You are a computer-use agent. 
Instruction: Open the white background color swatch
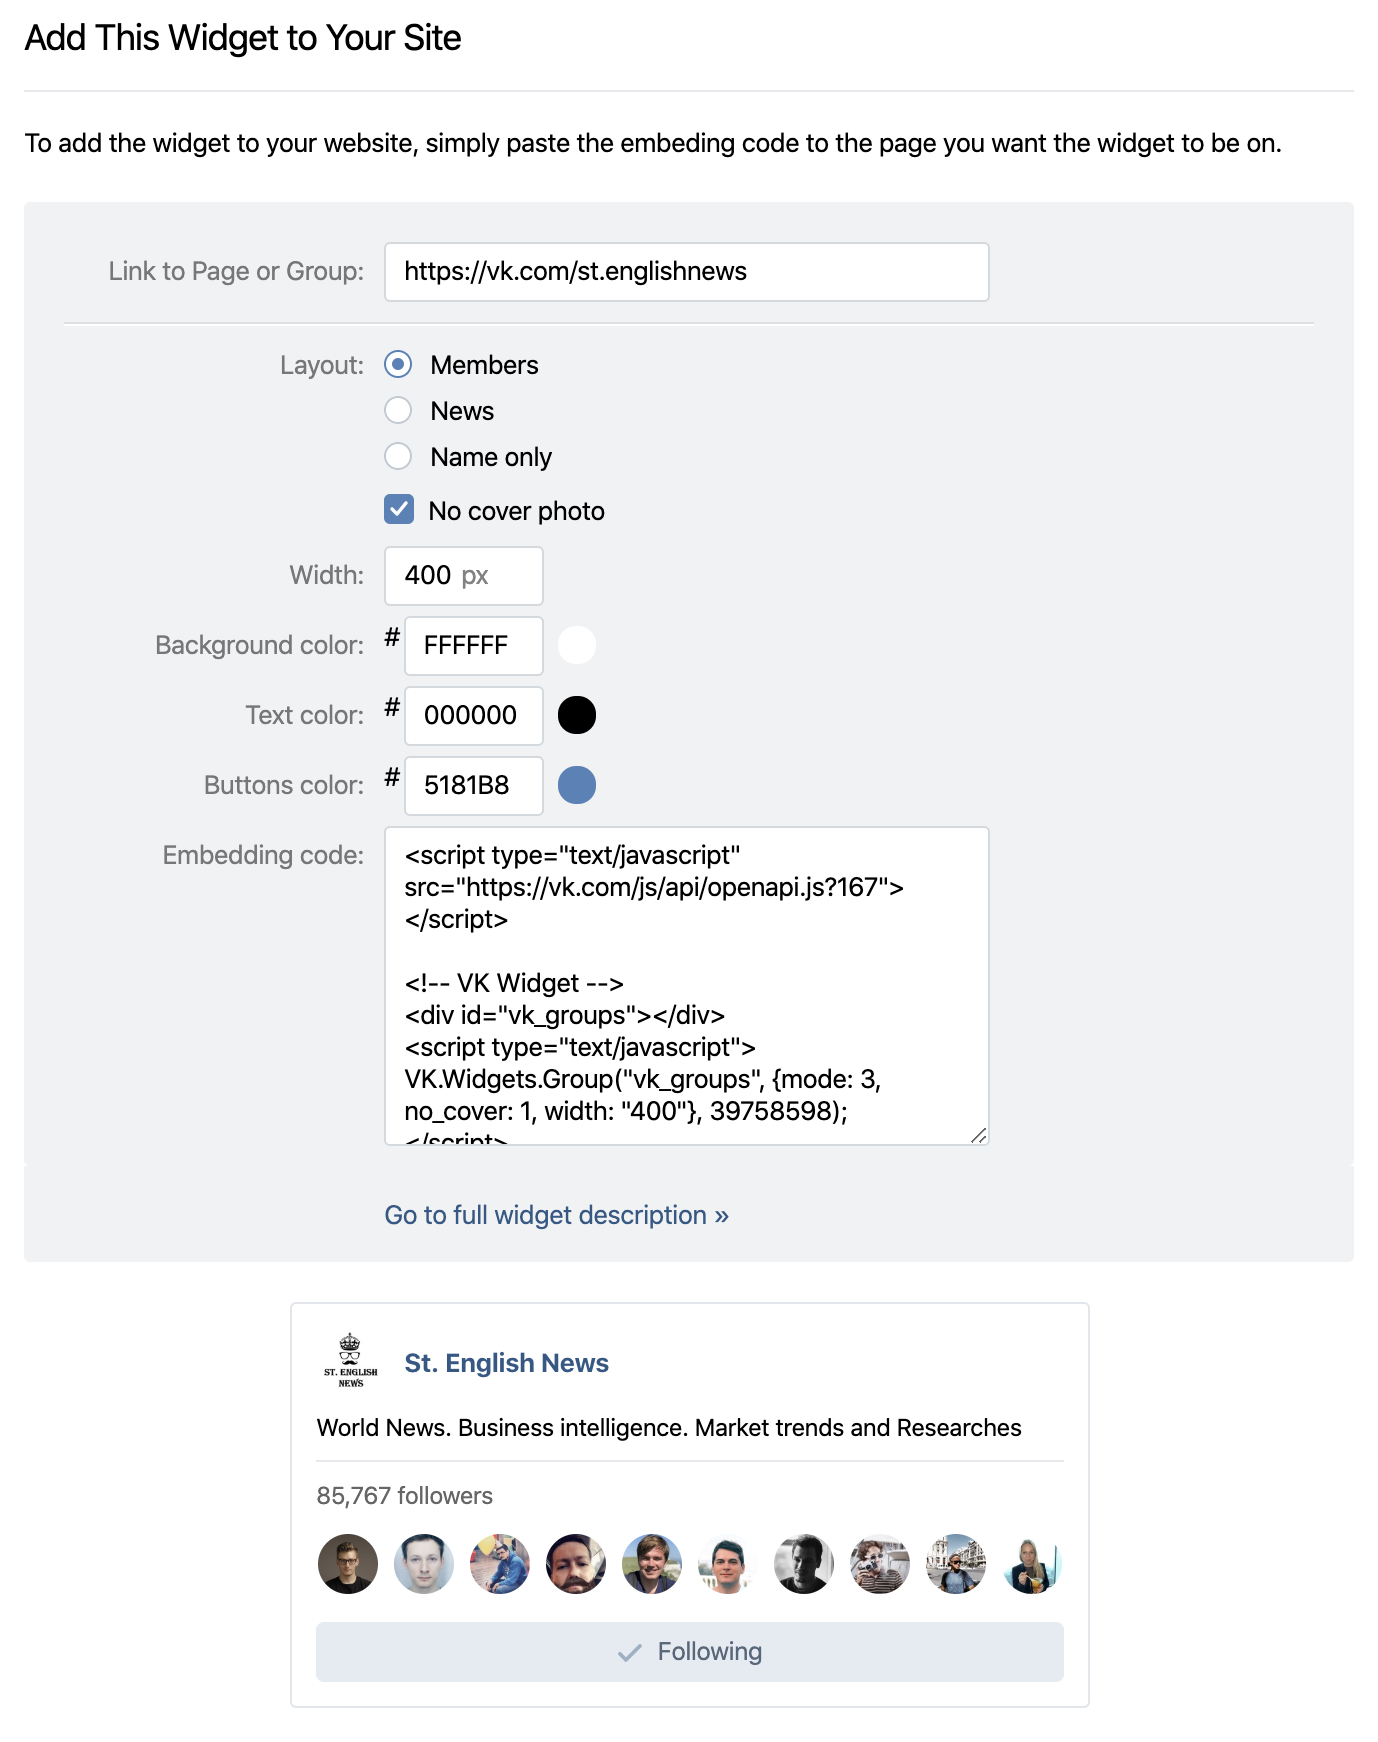577,645
